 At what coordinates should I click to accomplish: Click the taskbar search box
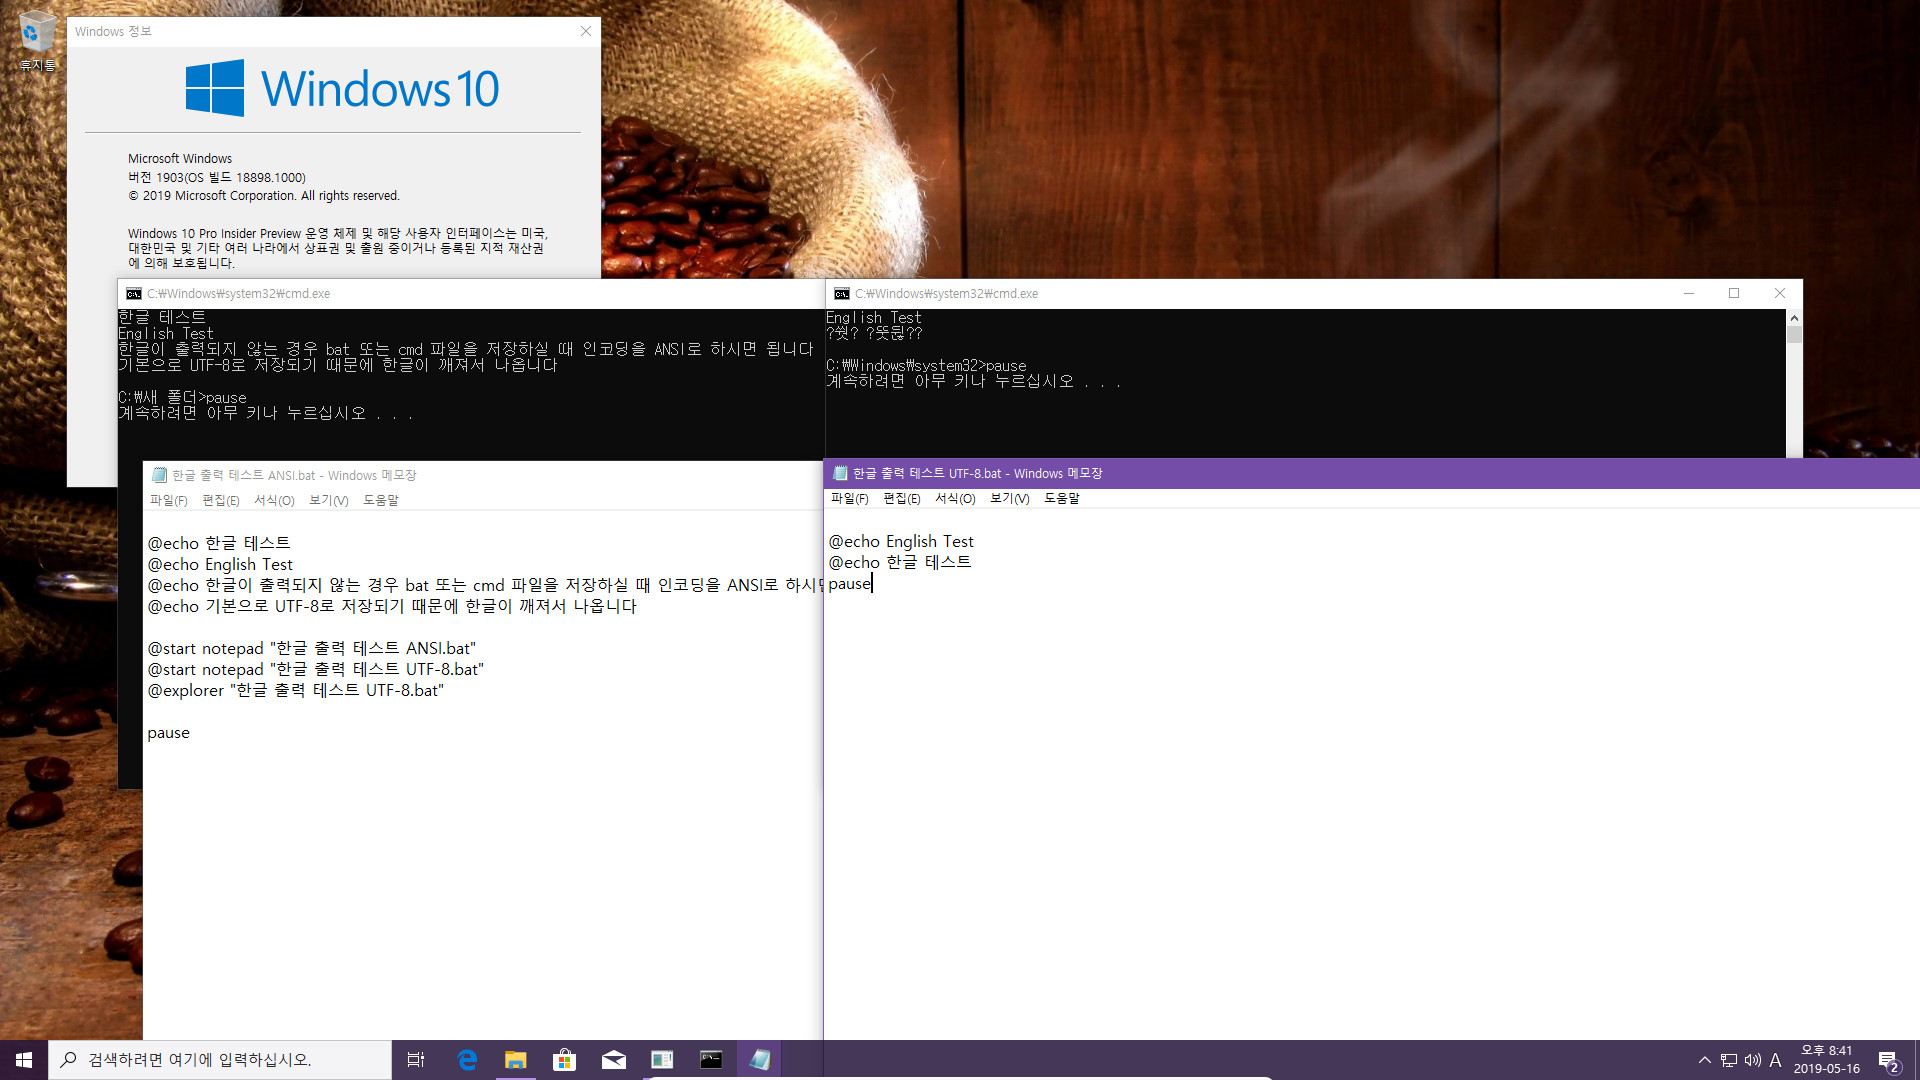click(220, 1060)
